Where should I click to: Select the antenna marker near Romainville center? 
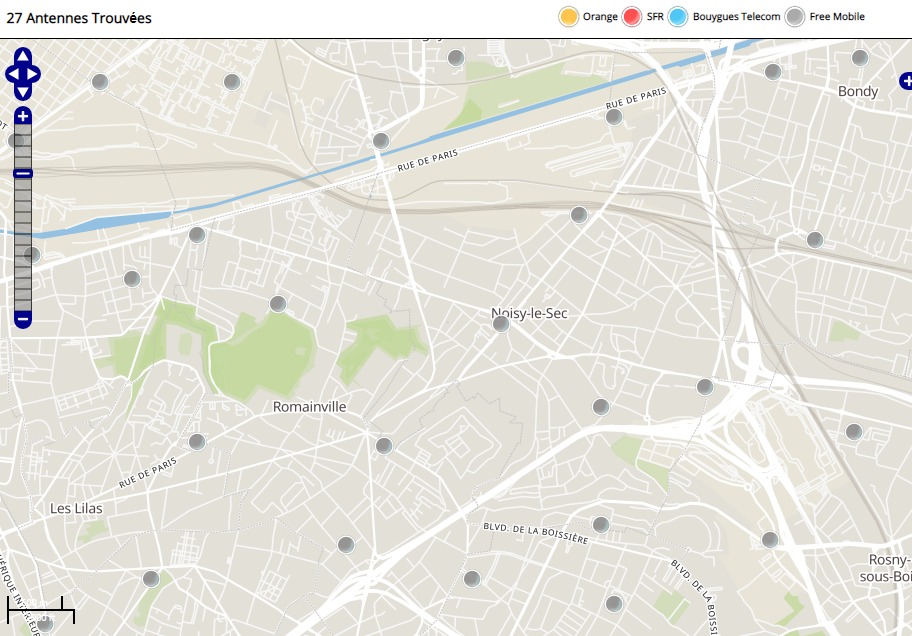pos(384,445)
